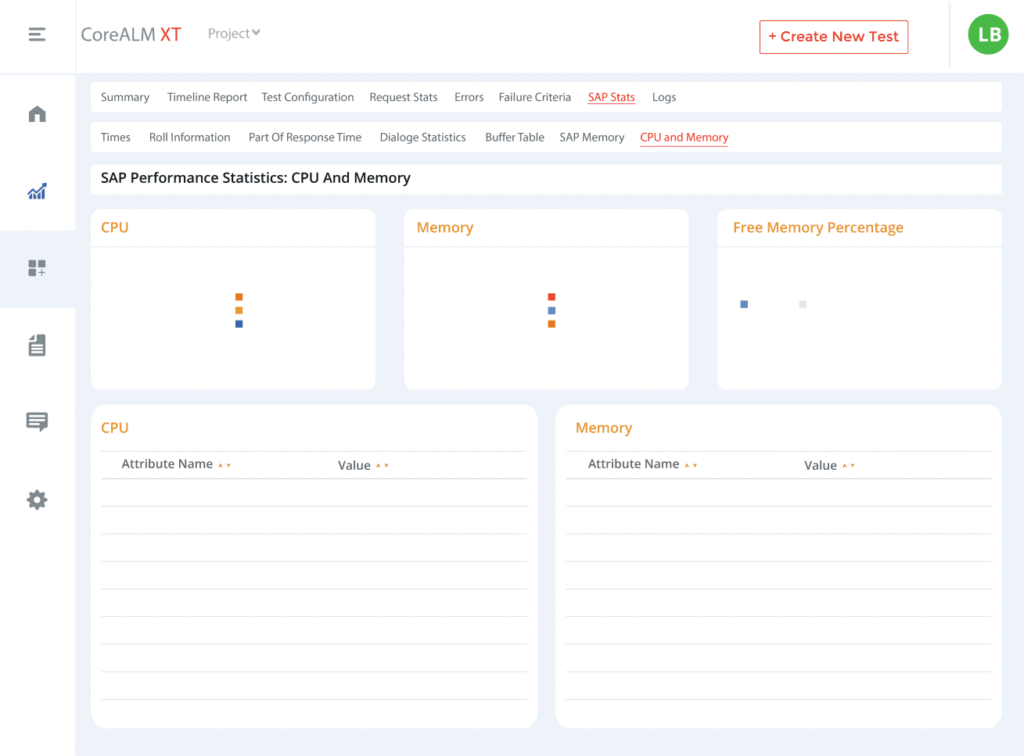Click the 'Free Memory Percentage' card title
This screenshot has height=756, width=1024.
[818, 228]
